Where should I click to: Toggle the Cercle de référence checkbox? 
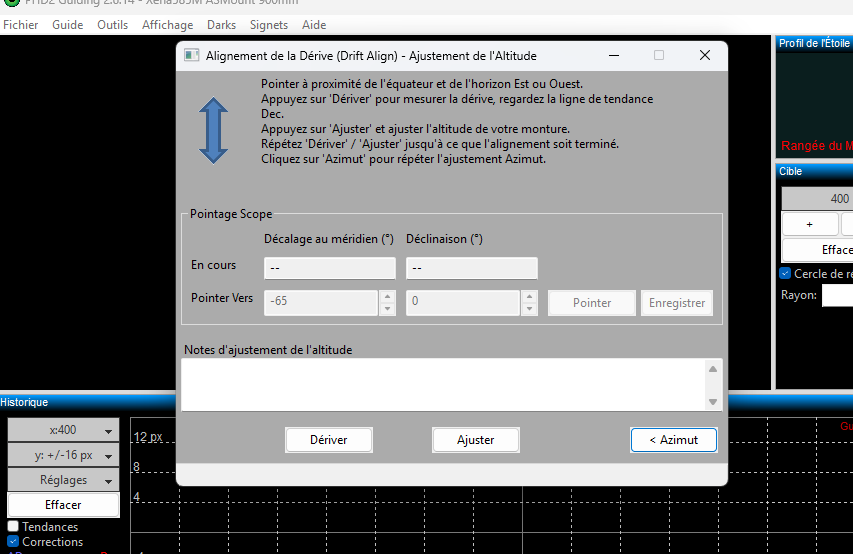click(x=785, y=273)
